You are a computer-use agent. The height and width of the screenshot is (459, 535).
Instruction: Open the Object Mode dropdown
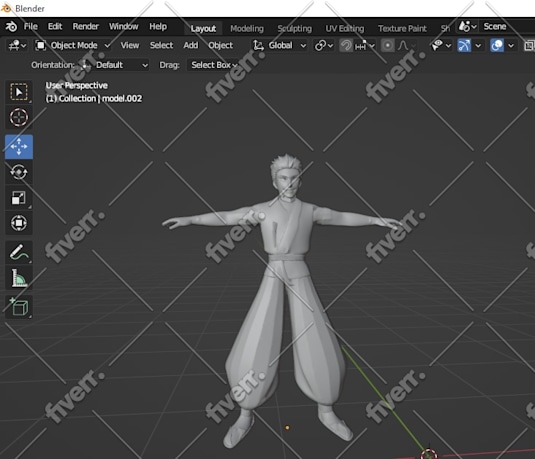(x=73, y=45)
